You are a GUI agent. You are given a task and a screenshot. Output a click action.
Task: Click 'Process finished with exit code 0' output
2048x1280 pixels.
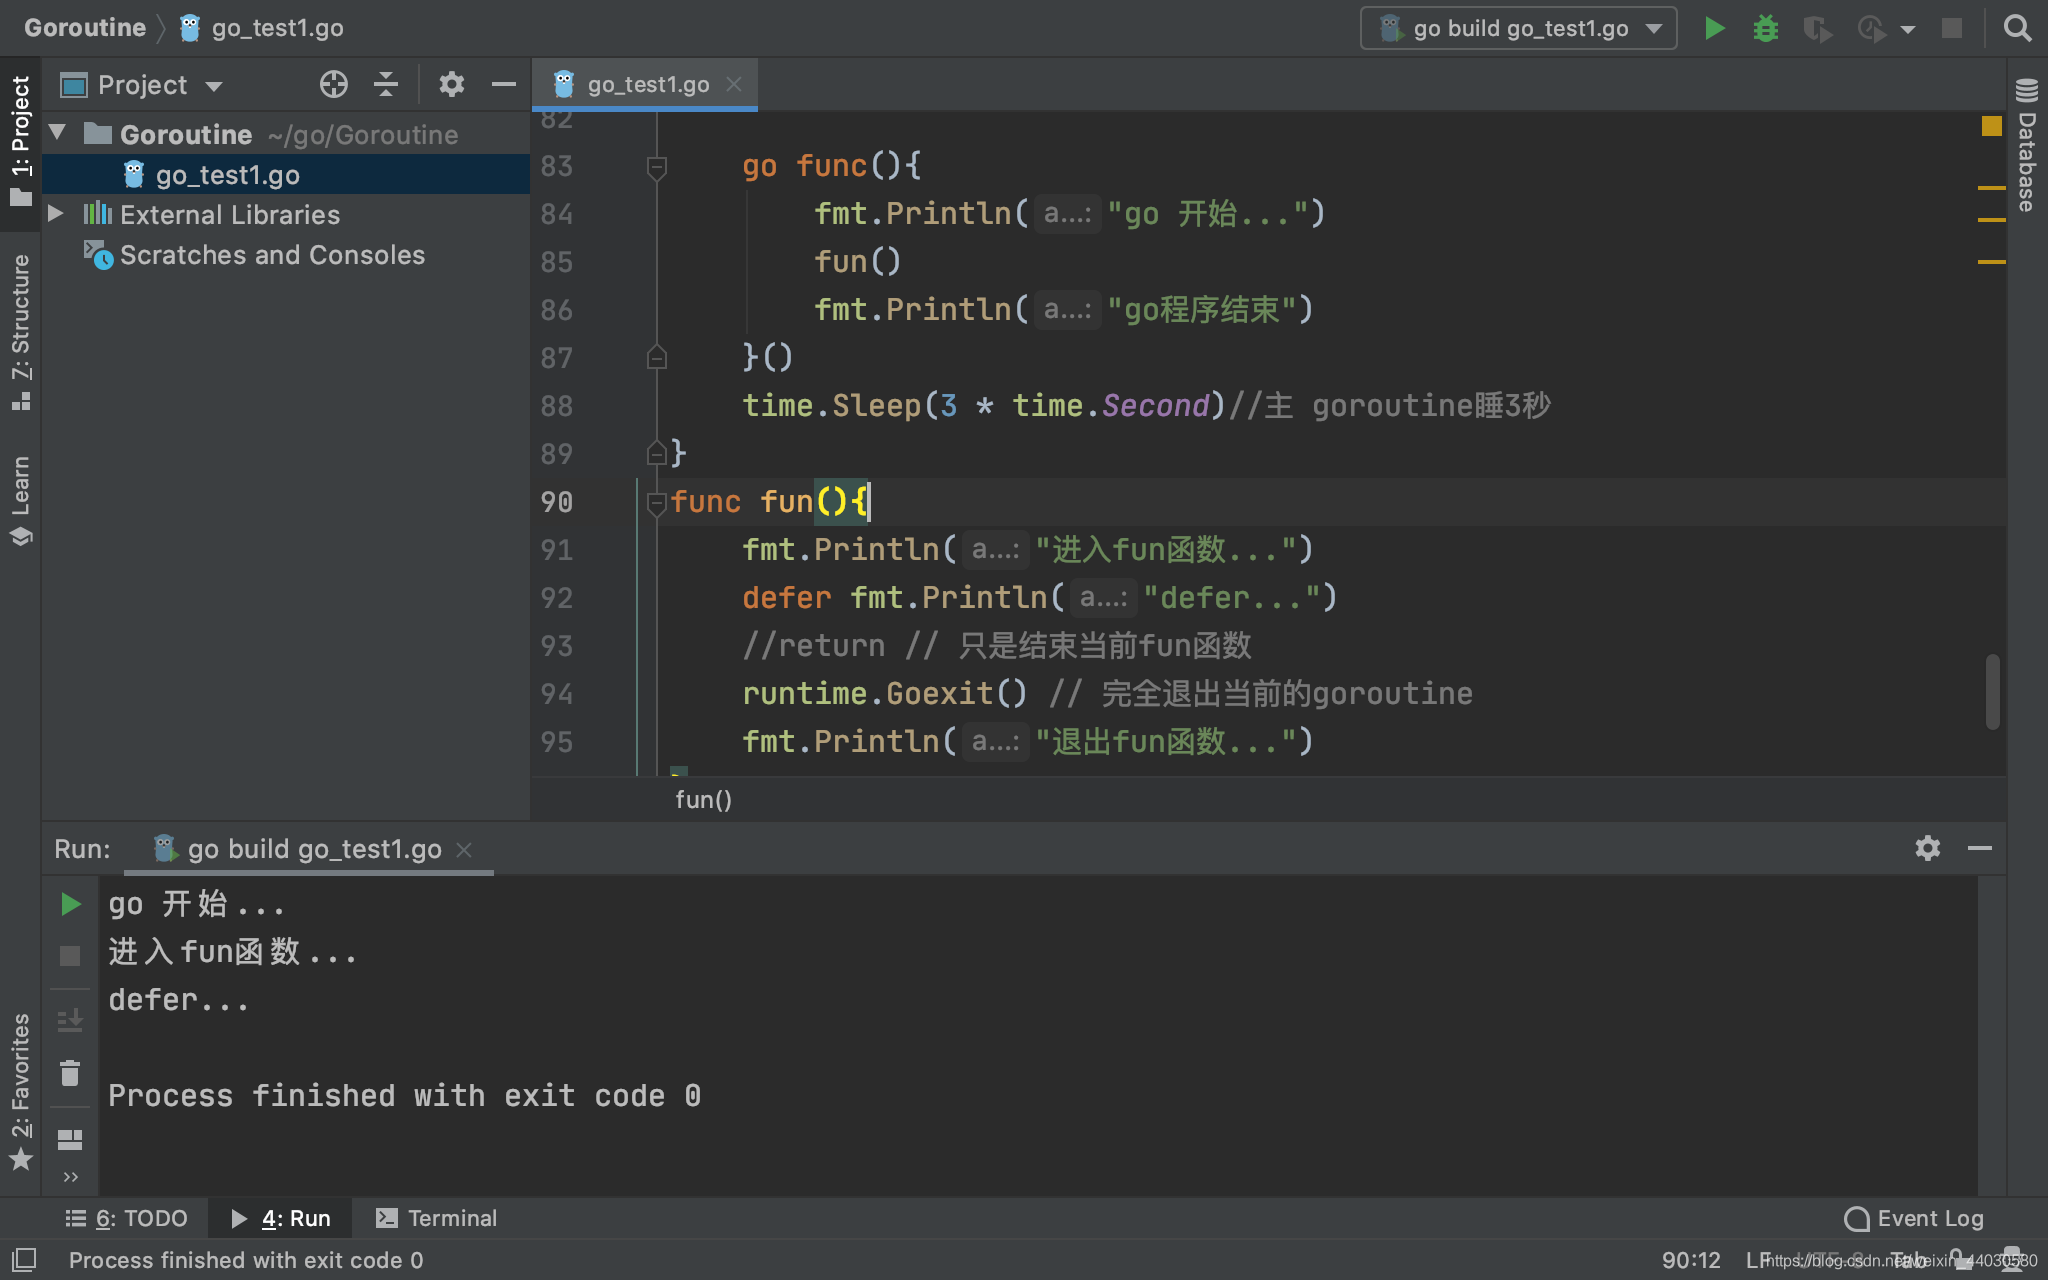click(x=405, y=1096)
